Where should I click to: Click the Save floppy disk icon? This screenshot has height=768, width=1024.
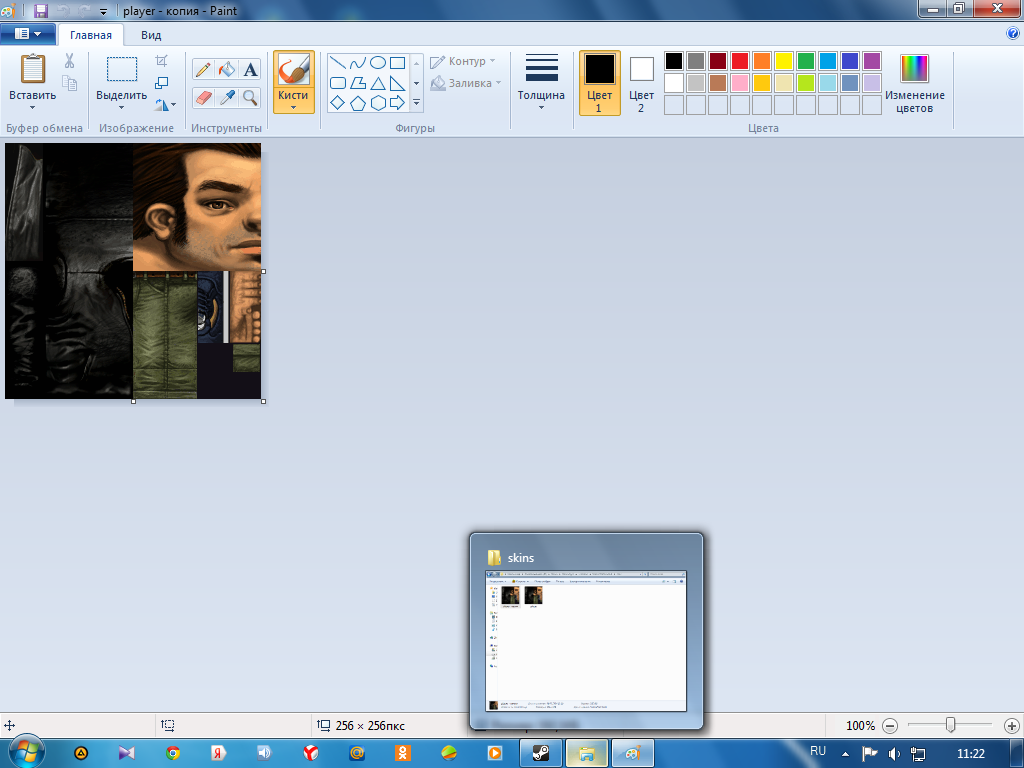point(41,10)
